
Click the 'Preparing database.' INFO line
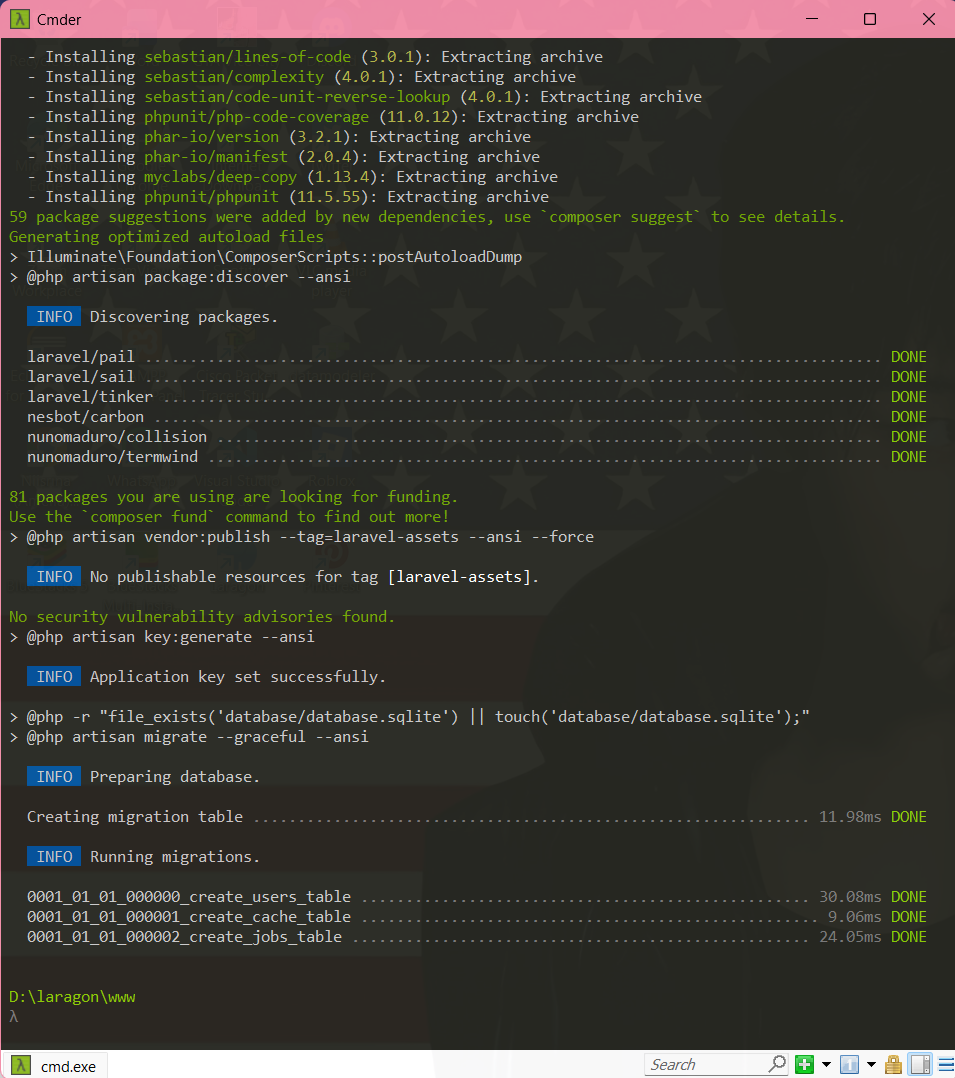(x=143, y=776)
